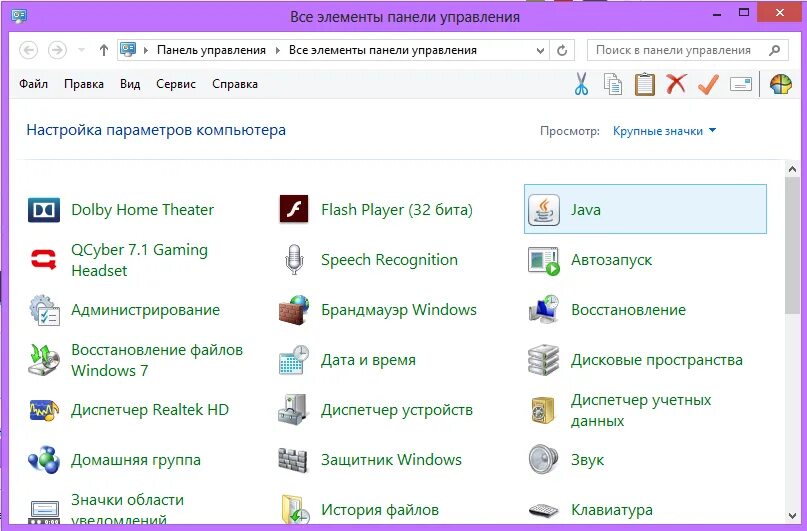Screen dimensions: 807x531
Task: Click the Java link text
Action: [586, 210]
